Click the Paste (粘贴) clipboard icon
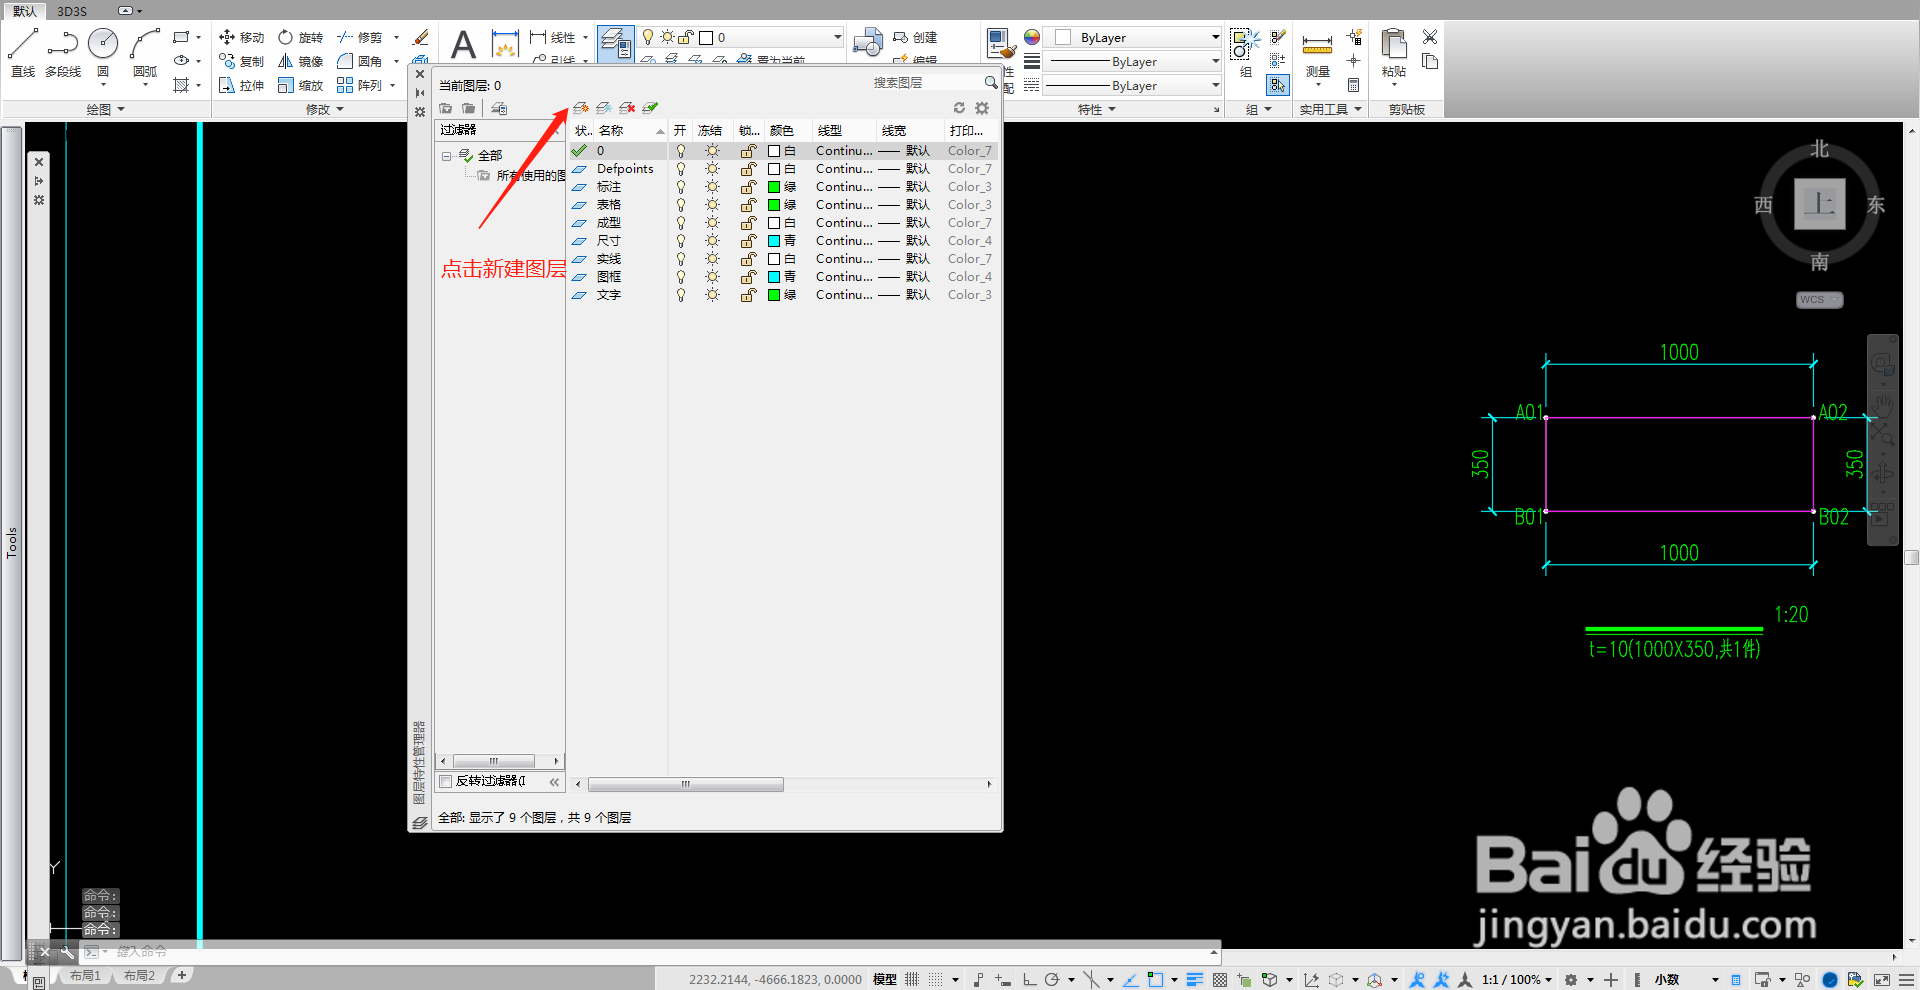 (x=1393, y=46)
